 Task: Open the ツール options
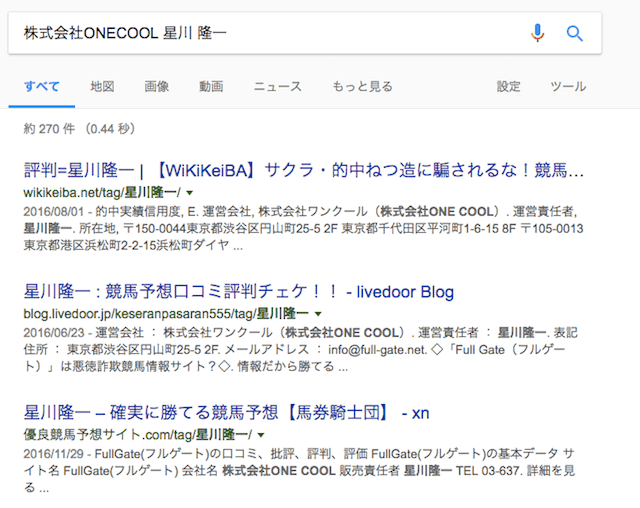[568, 87]
